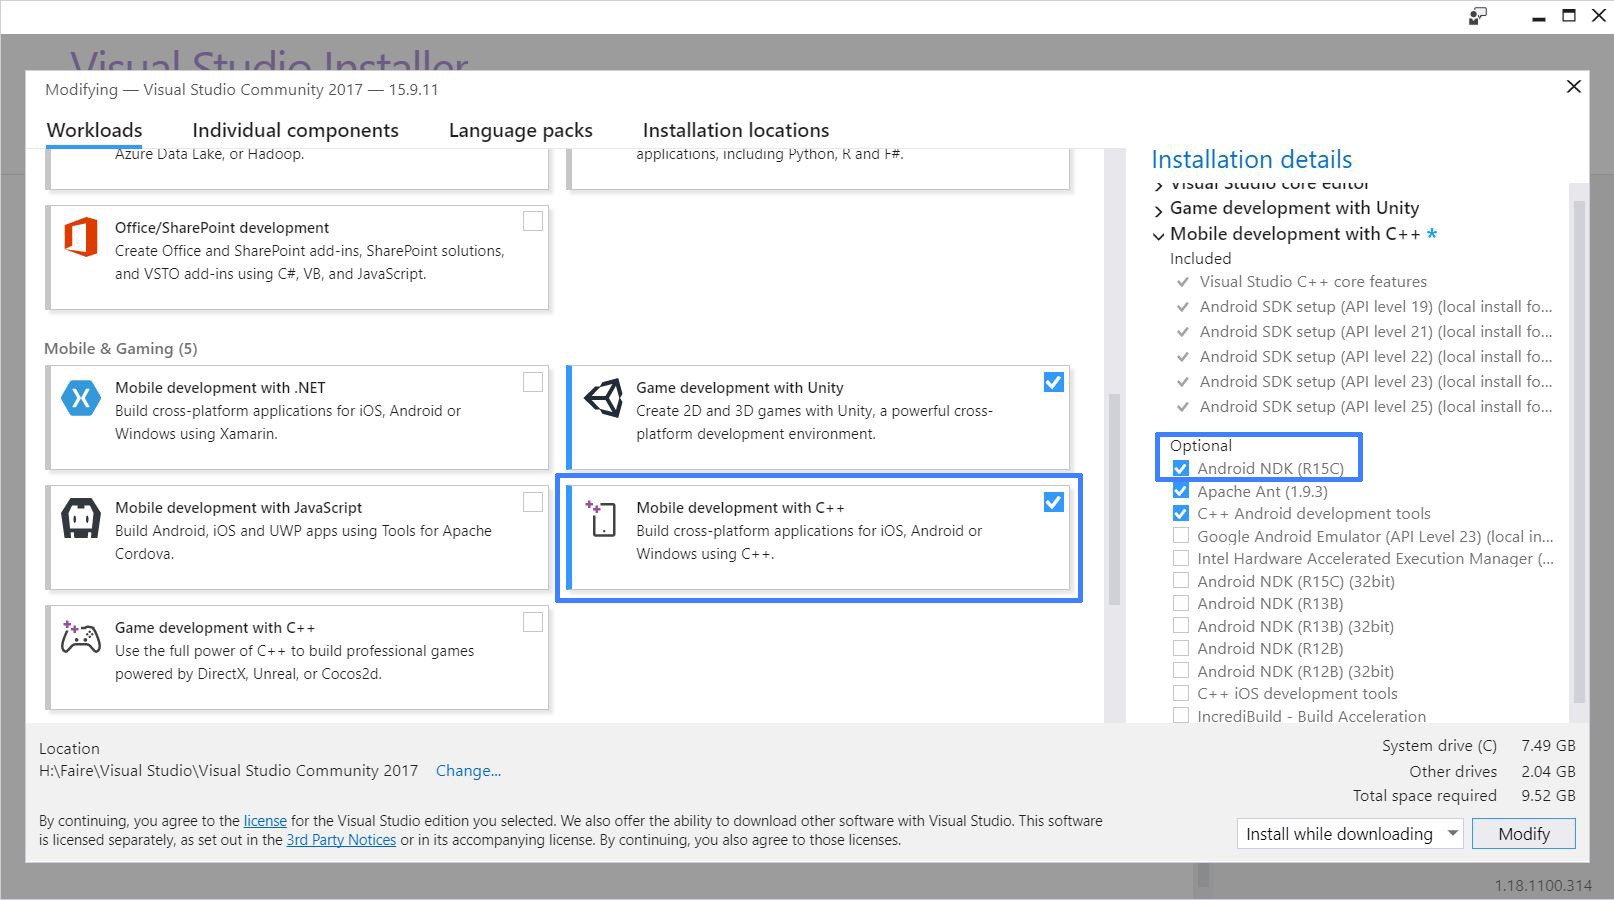
Task: Click the installation path H:\Faire\Visual Studio text
Action: [x=228, y=770]
